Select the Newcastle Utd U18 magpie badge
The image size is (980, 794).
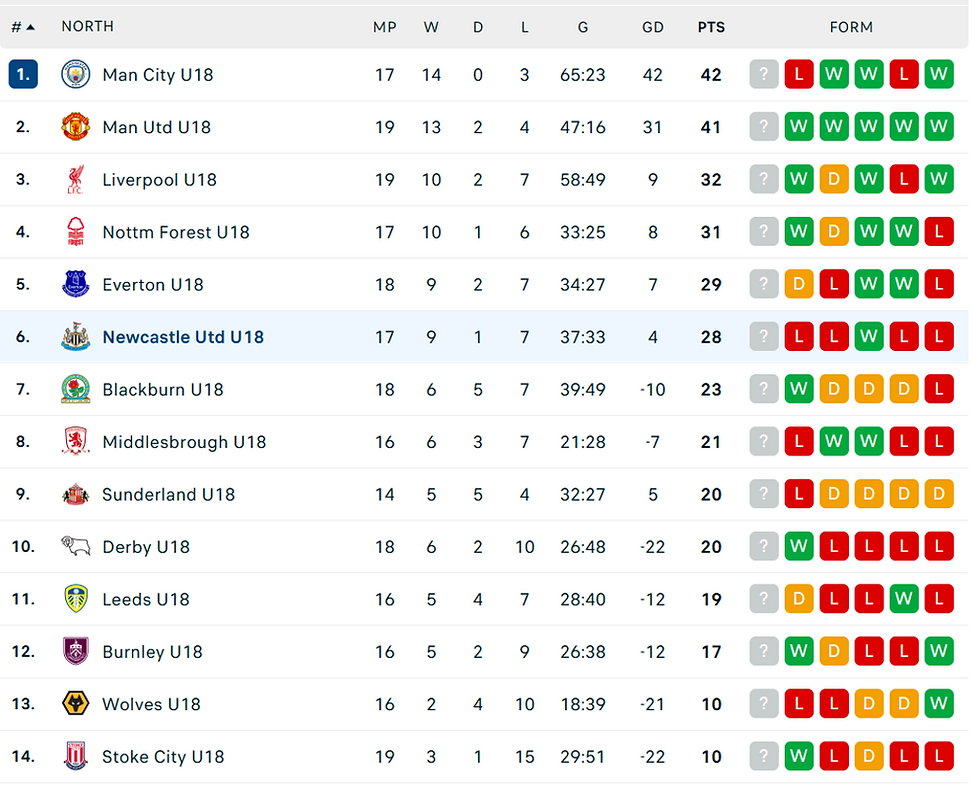[77, 337]
